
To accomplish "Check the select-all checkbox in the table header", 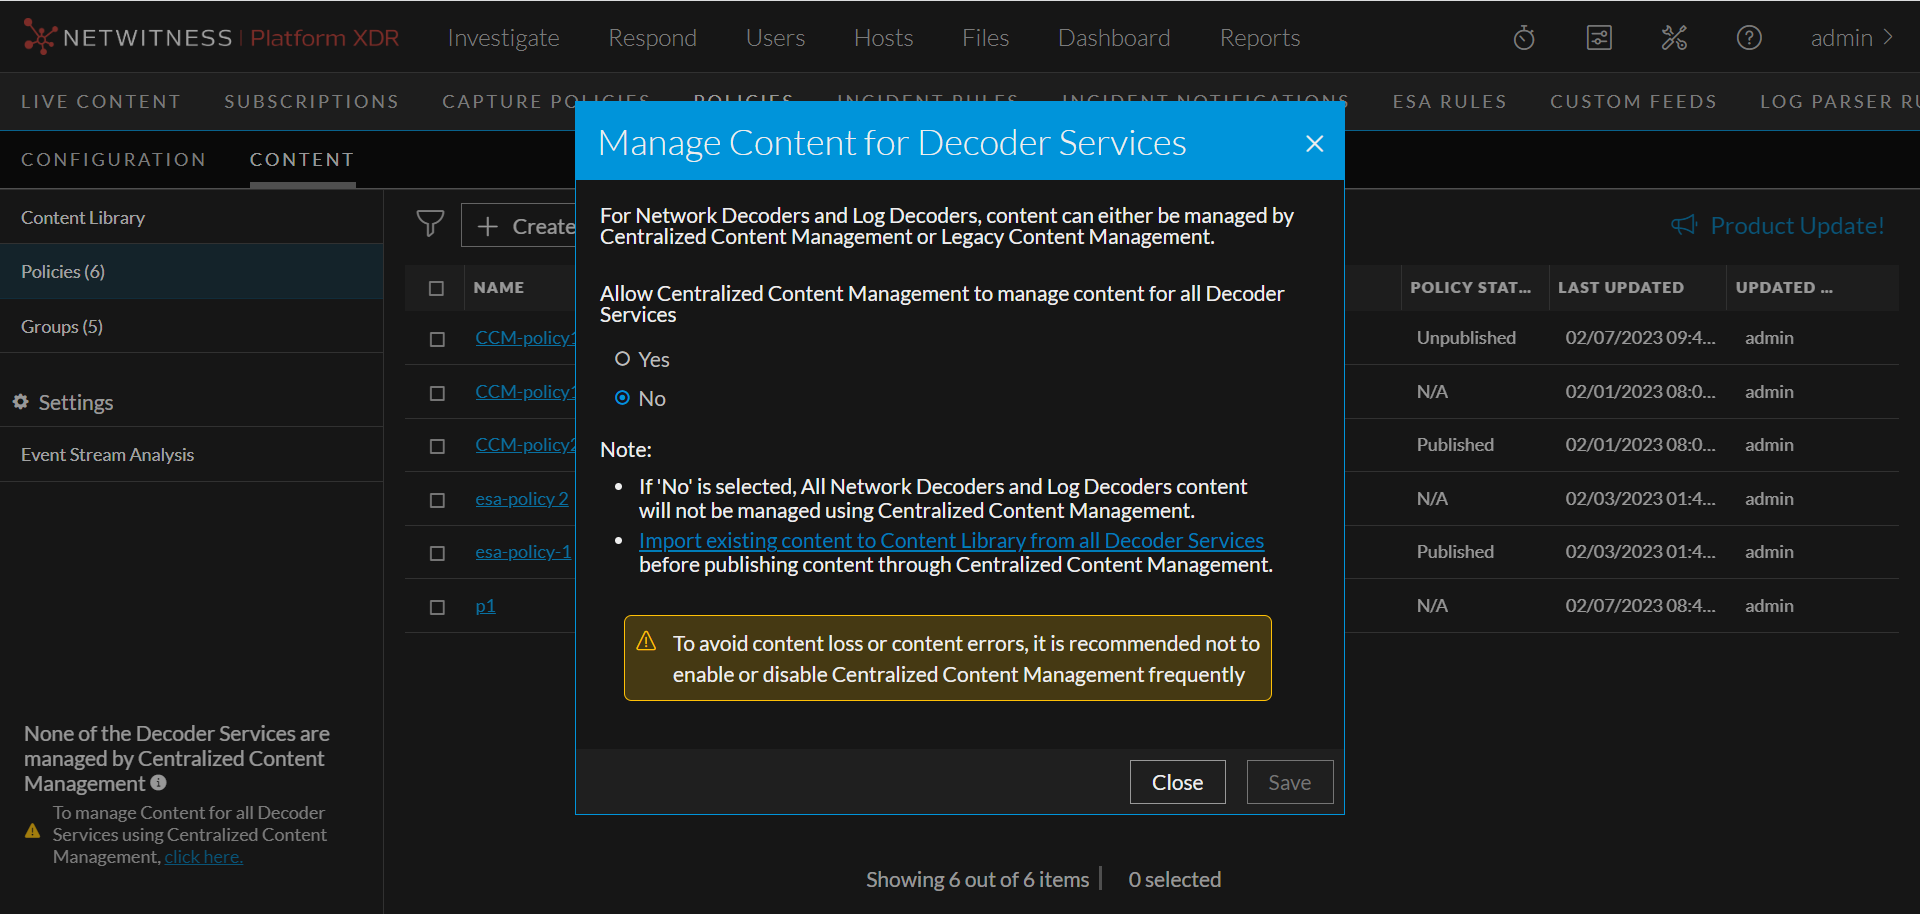I will coord(436,288).
